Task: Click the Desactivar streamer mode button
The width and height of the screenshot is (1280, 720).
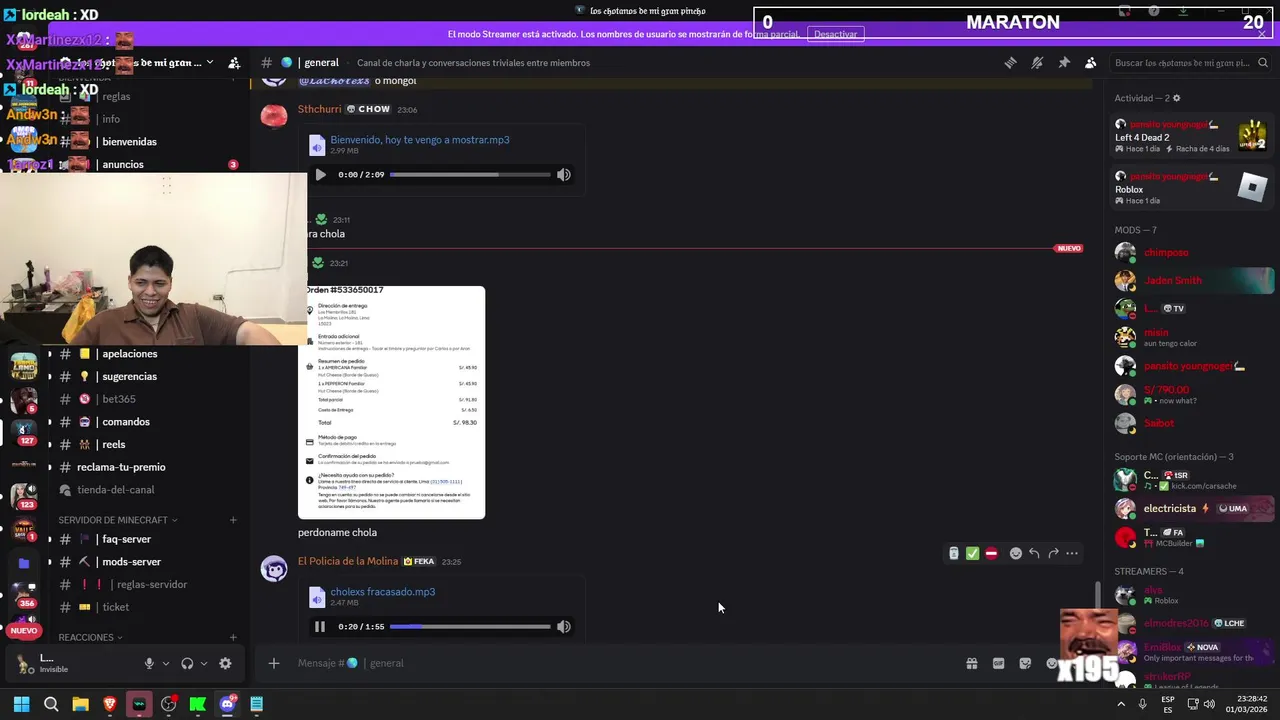Action: [x=835, y=34]
